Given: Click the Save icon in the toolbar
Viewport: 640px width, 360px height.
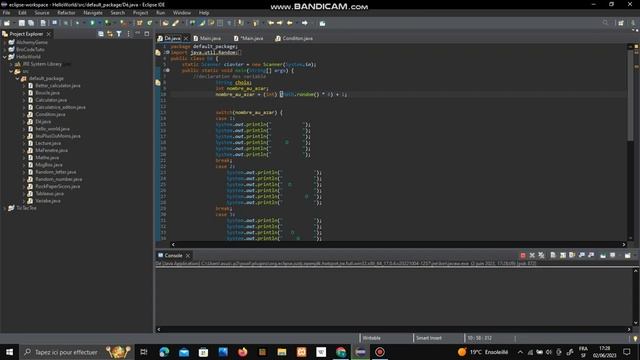Looking at the screenshot, I should [x=22, y=23].
